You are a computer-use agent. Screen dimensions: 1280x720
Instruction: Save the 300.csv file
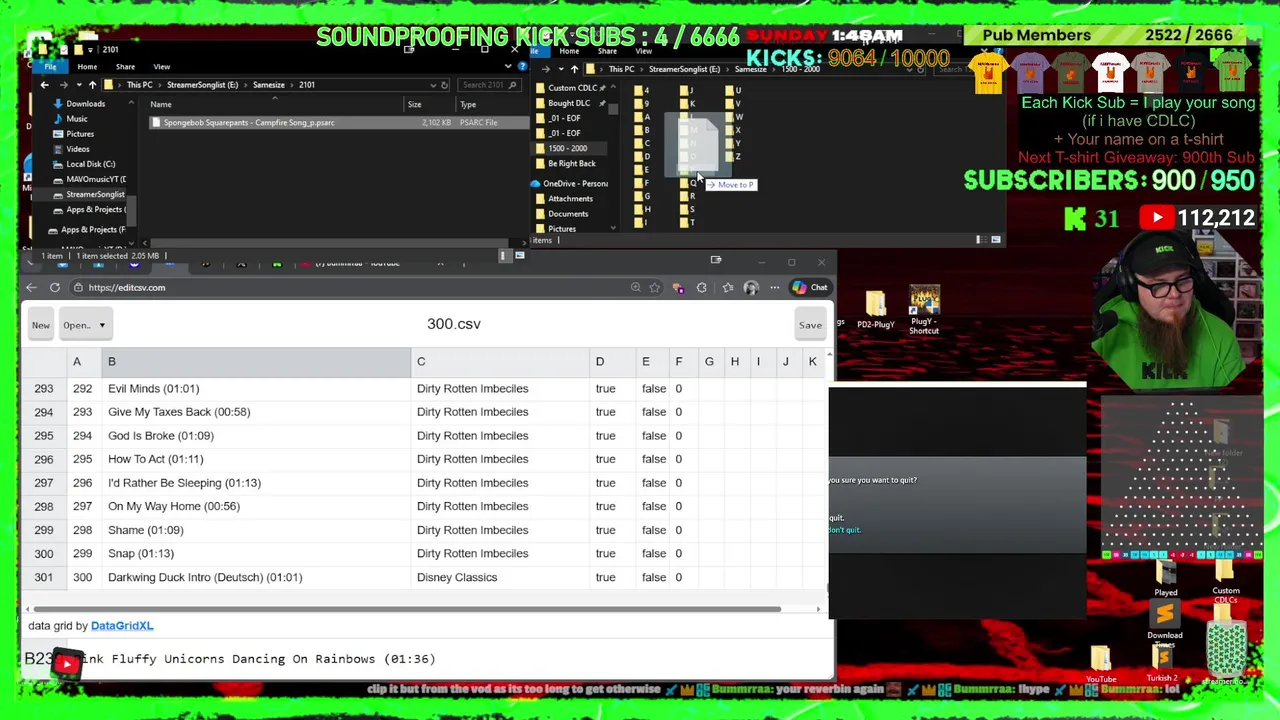810,325
